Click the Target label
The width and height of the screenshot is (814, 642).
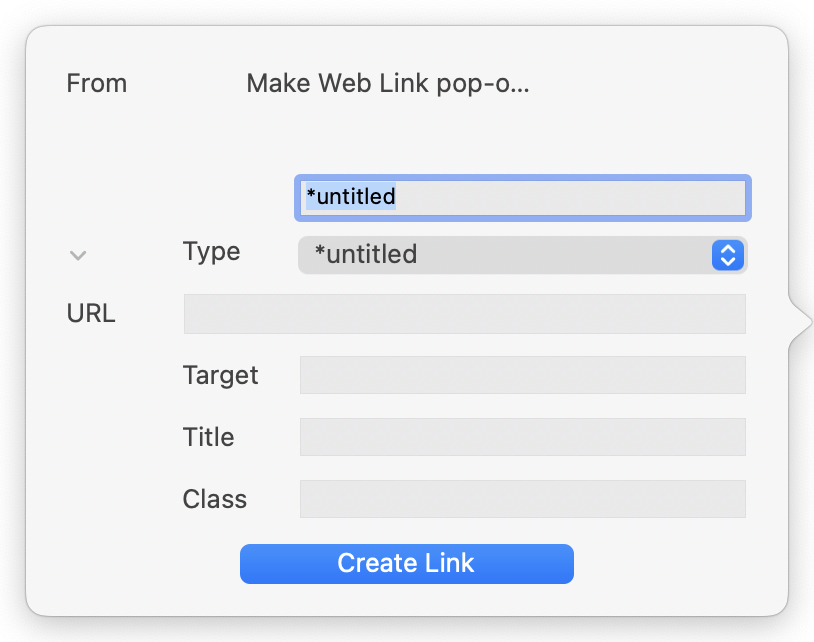click(220, 375)
